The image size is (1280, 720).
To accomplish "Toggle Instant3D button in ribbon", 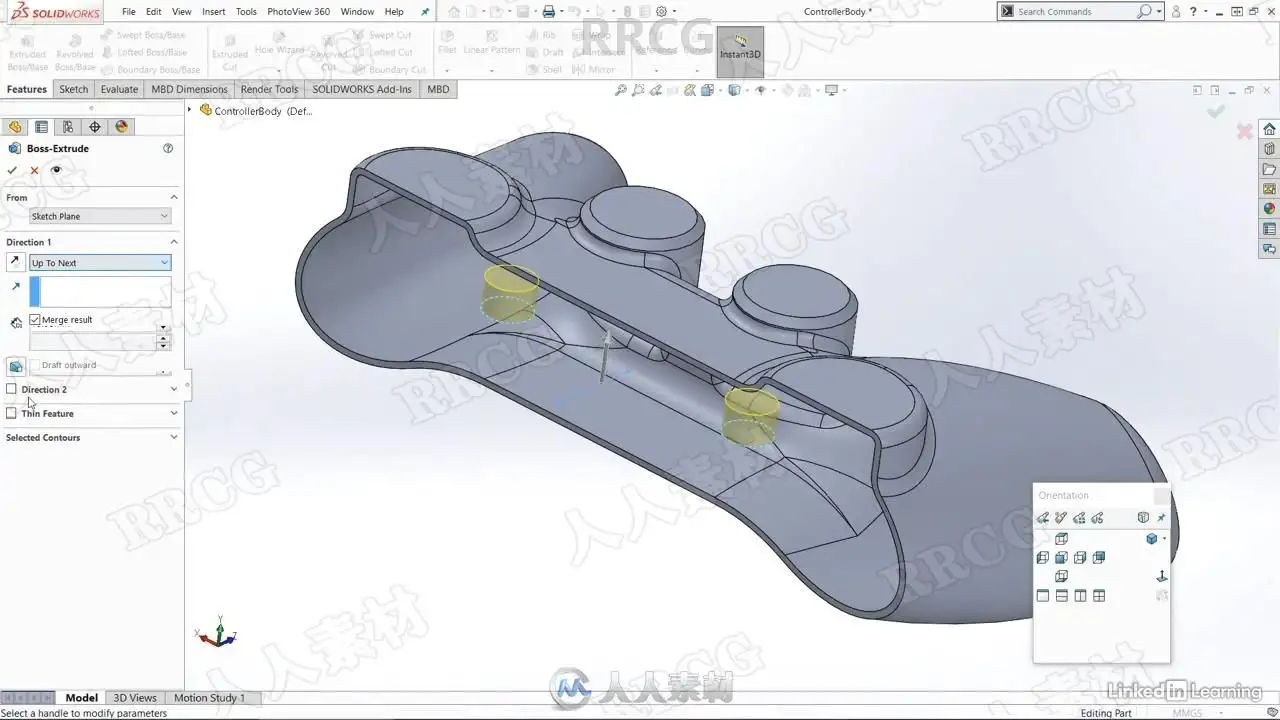I will tap(740, 51).
